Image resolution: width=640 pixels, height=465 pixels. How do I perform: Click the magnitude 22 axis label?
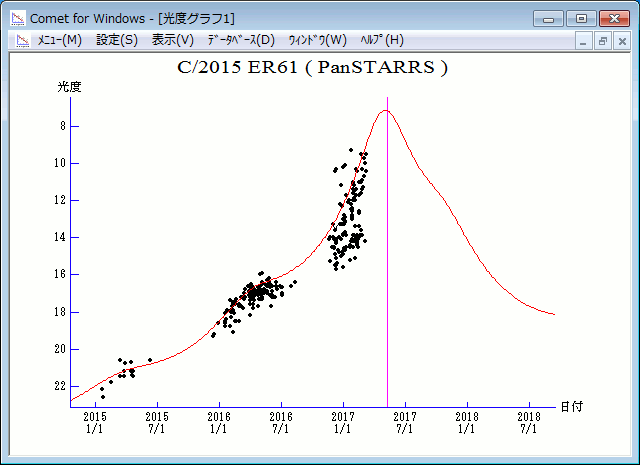pos(60,386)
